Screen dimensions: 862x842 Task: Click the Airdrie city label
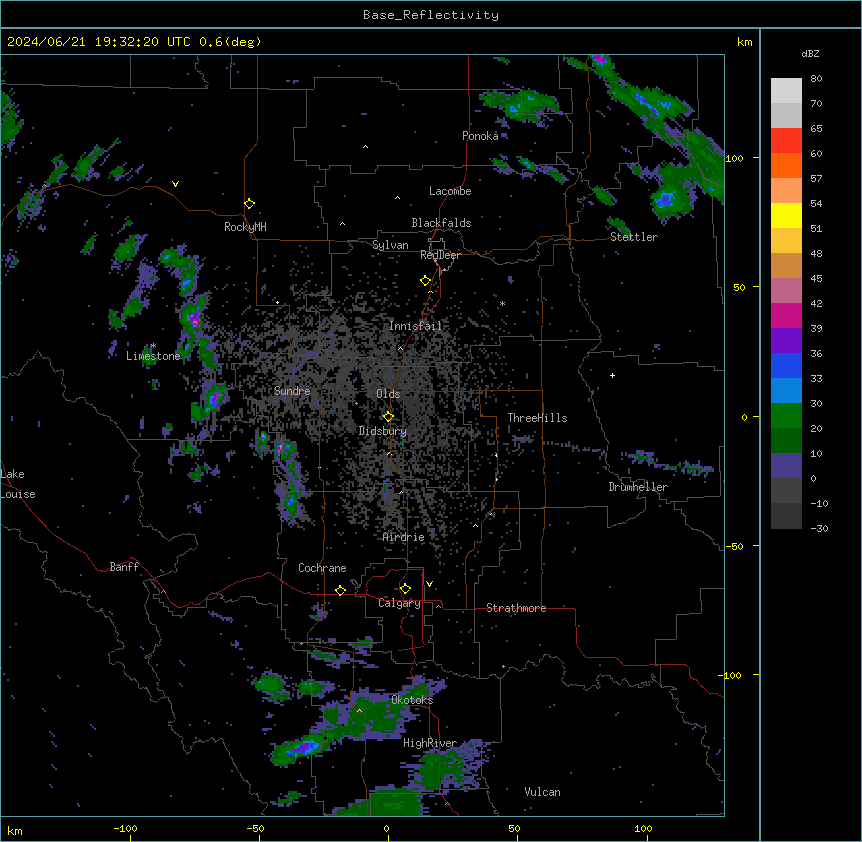[404, 537]
